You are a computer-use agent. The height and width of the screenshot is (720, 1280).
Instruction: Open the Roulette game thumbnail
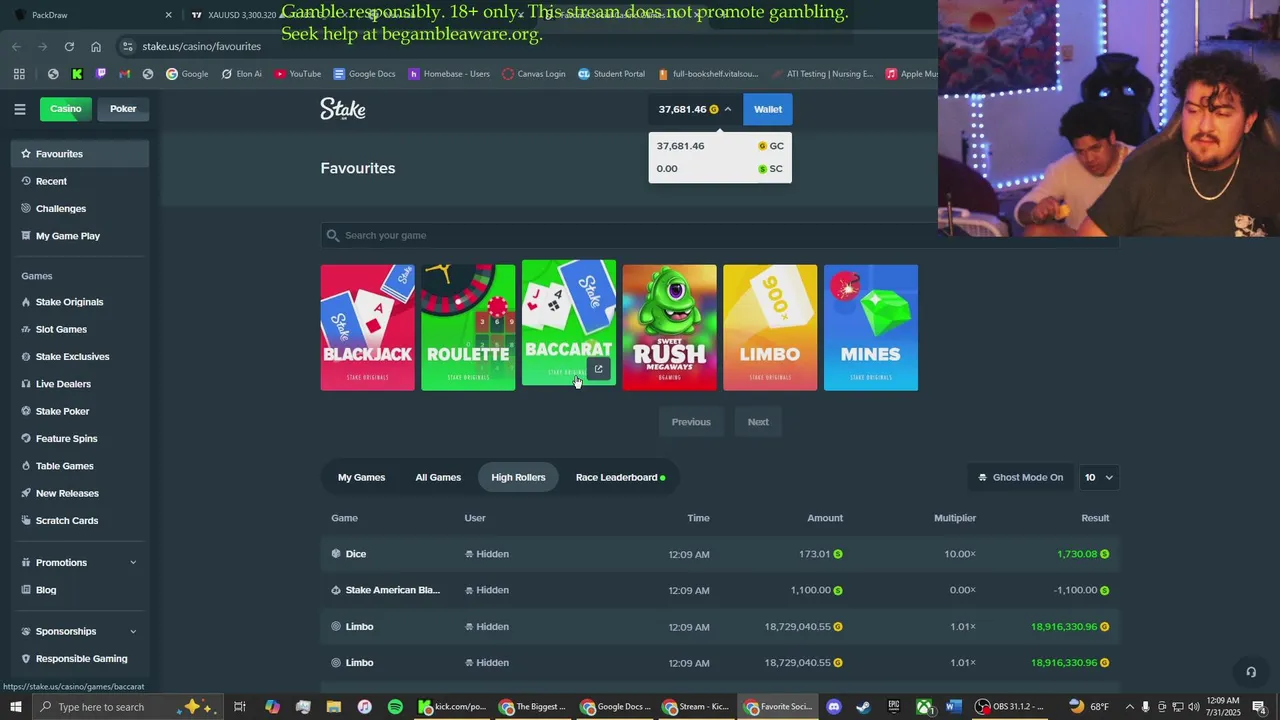[x=468, y=327]
